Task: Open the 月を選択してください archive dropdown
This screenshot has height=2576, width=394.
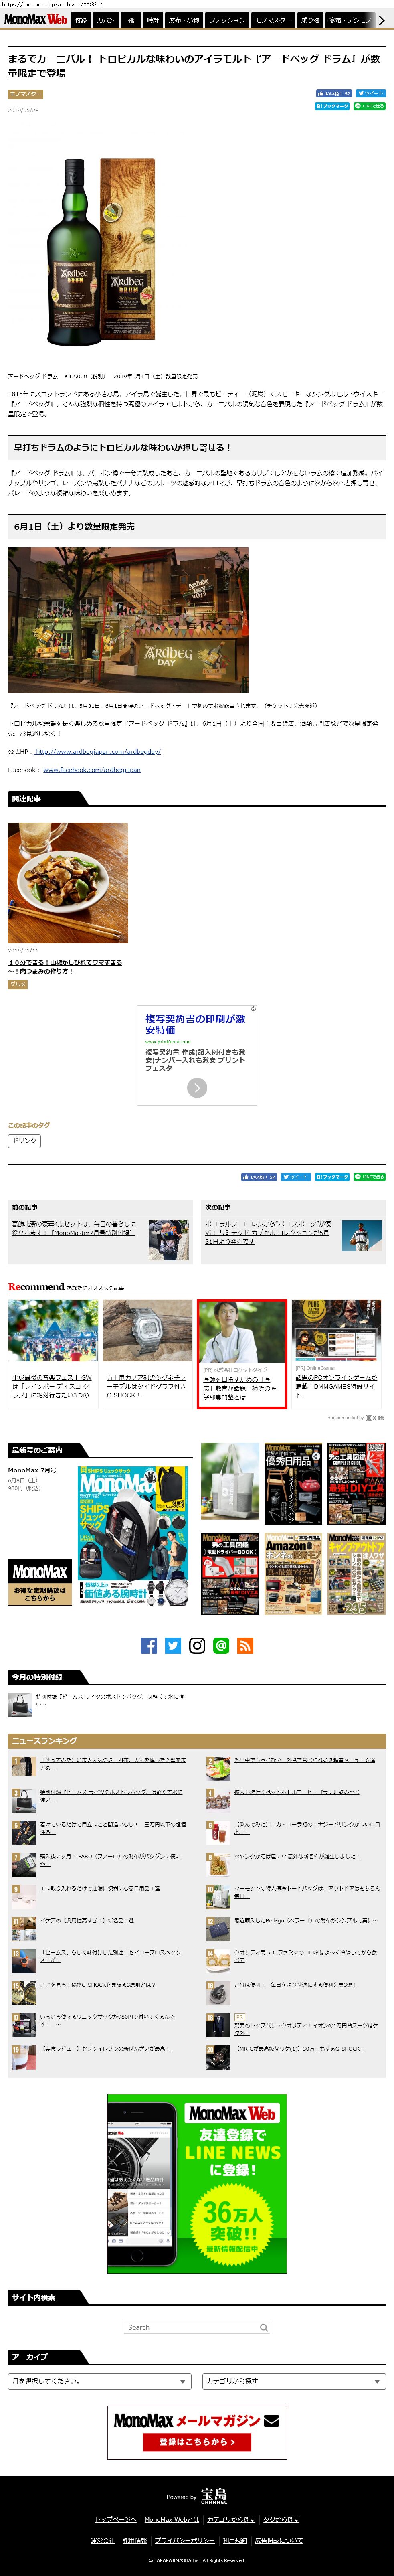Action: coord(99,2381)
